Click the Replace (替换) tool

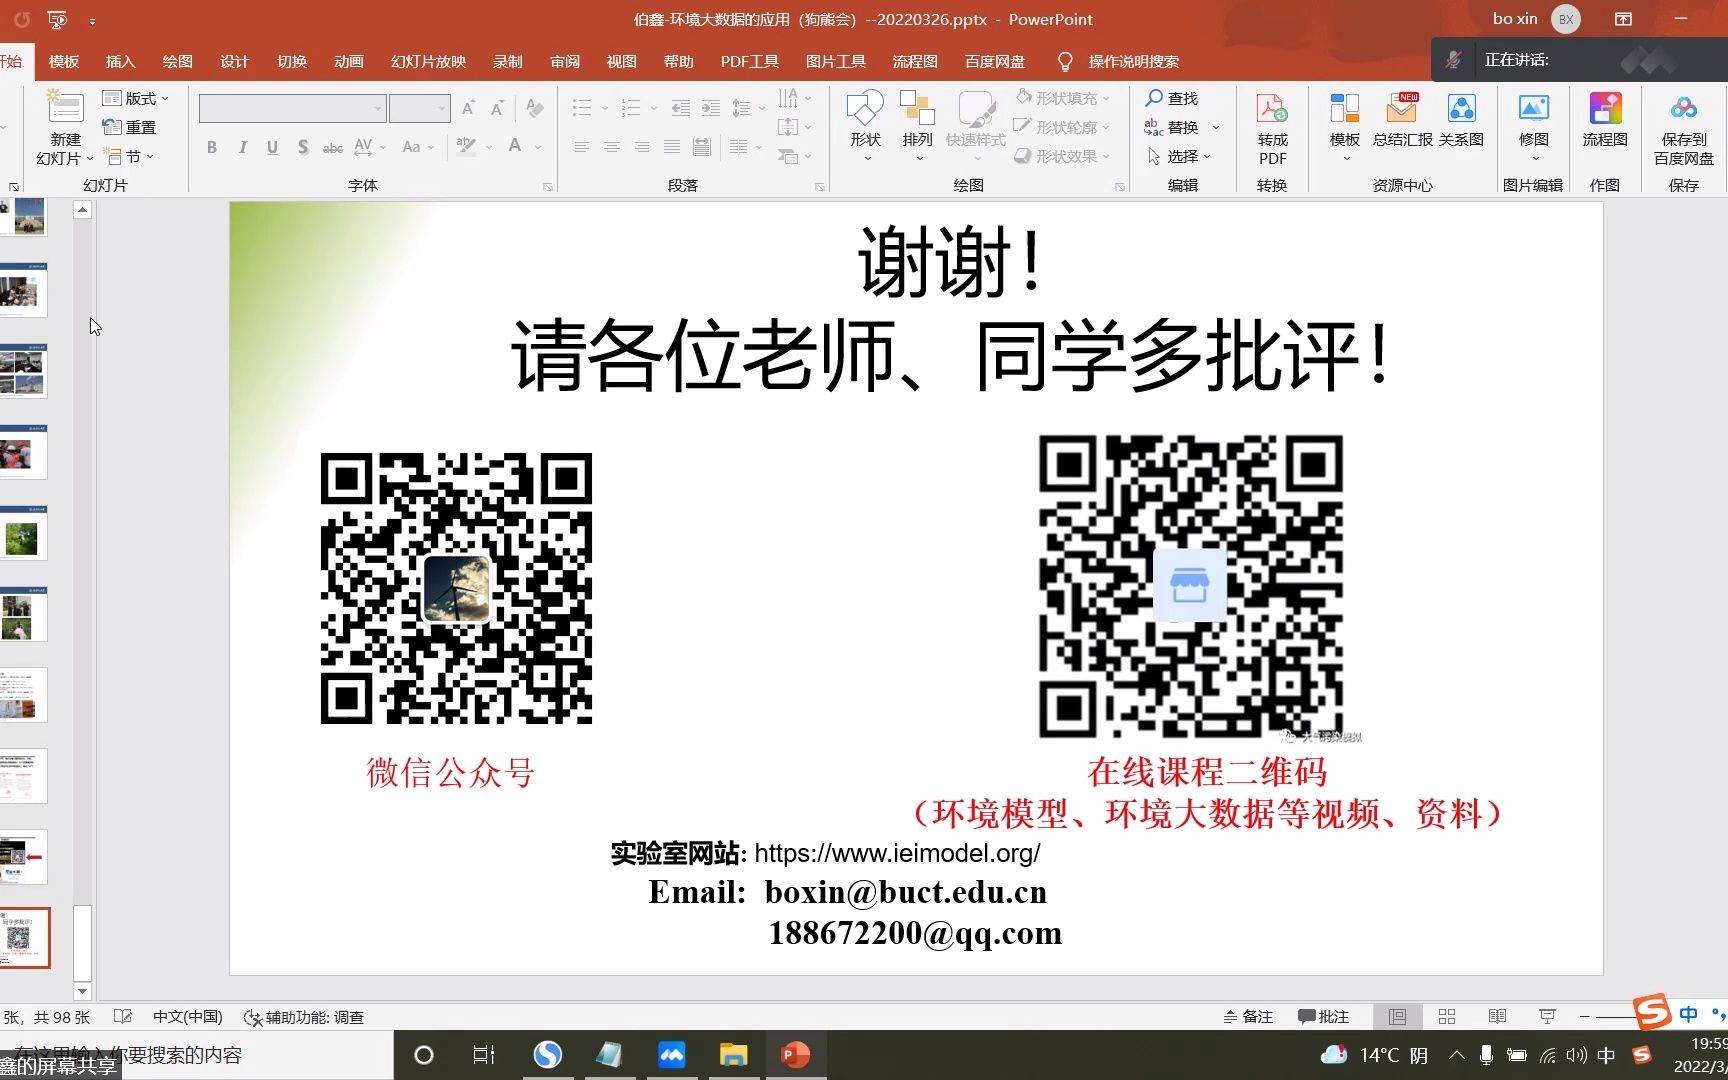[x=1180, y=127]
